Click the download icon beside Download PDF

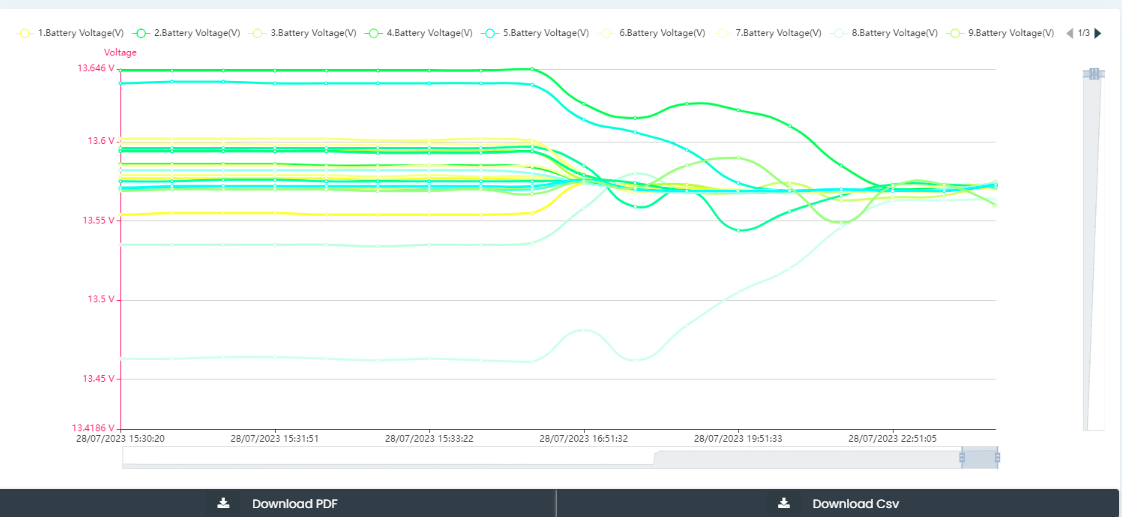[223, 503]
